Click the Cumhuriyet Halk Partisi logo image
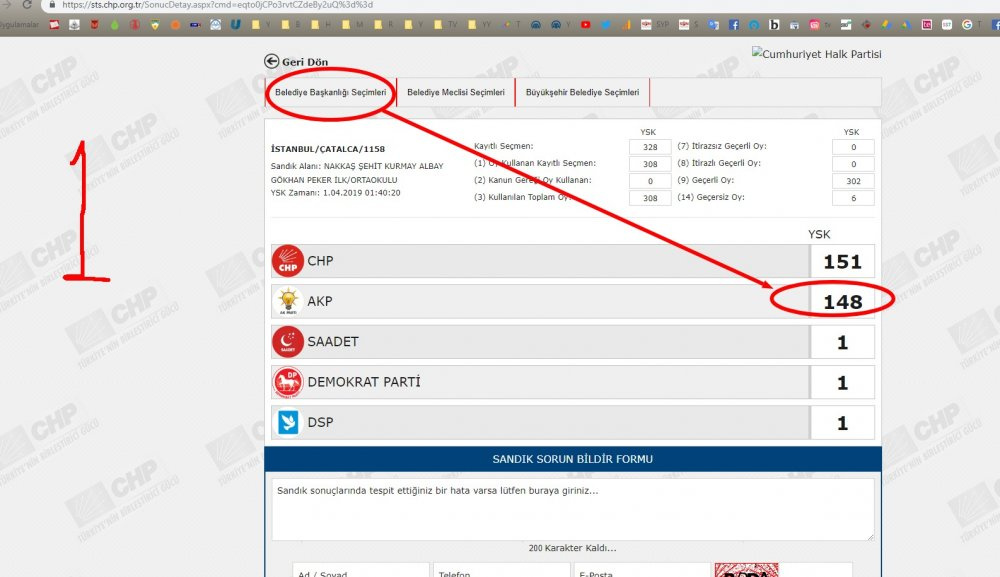 click(816, 54)
